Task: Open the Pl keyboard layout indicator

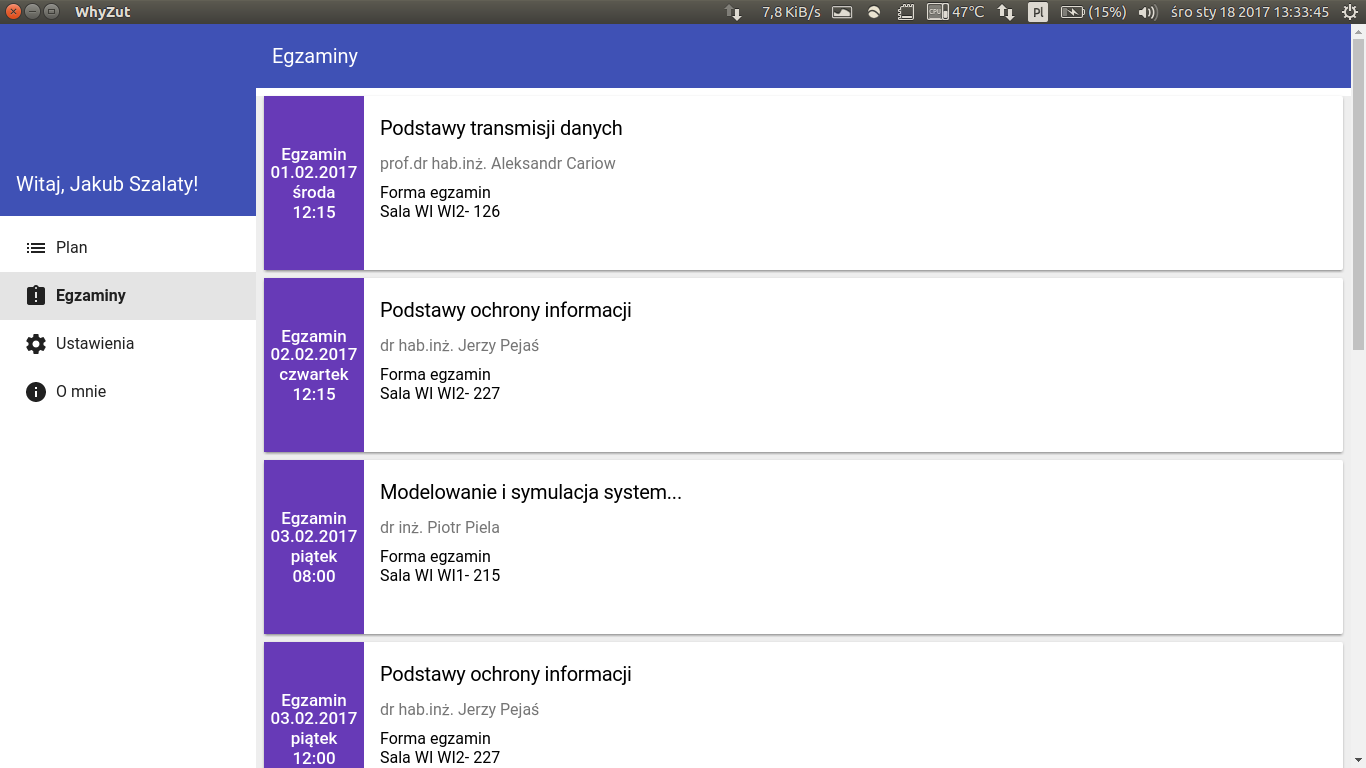Action: click(1038, 12)
